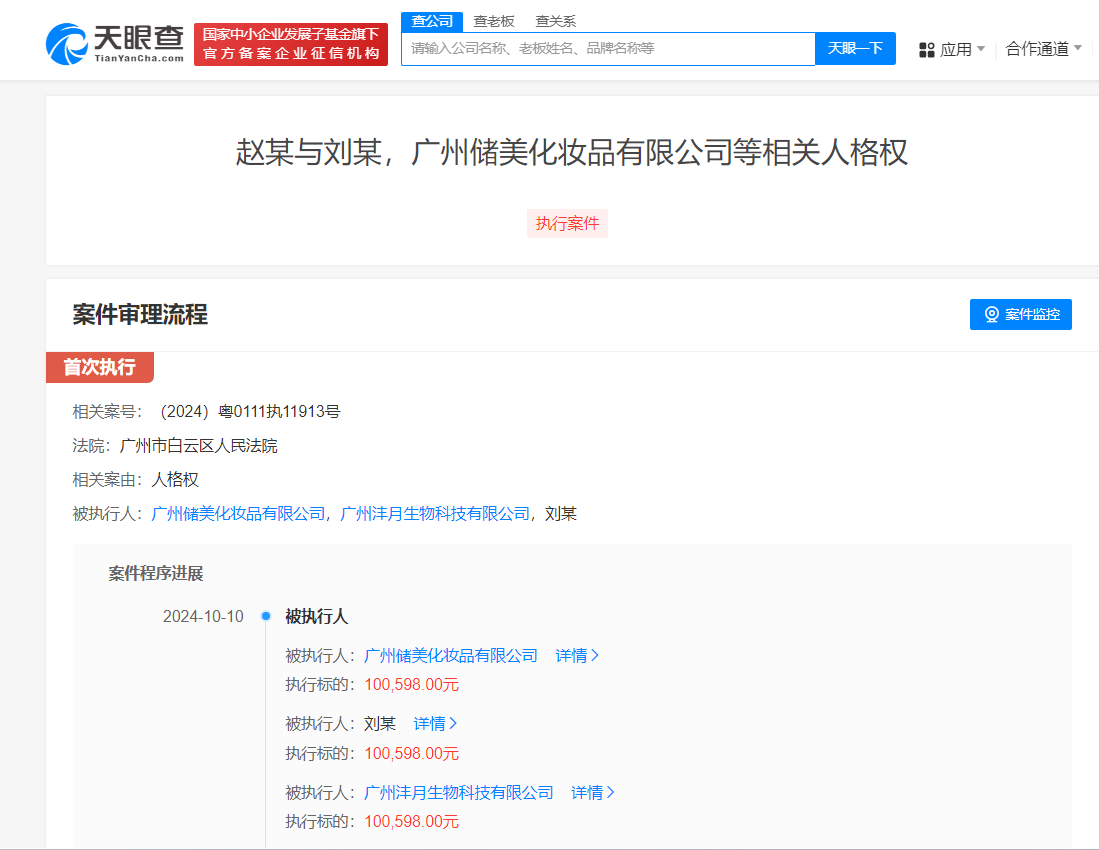View 详情 for 刘某
Screen dimensions: 1099x850
click(x=435, y=724)
